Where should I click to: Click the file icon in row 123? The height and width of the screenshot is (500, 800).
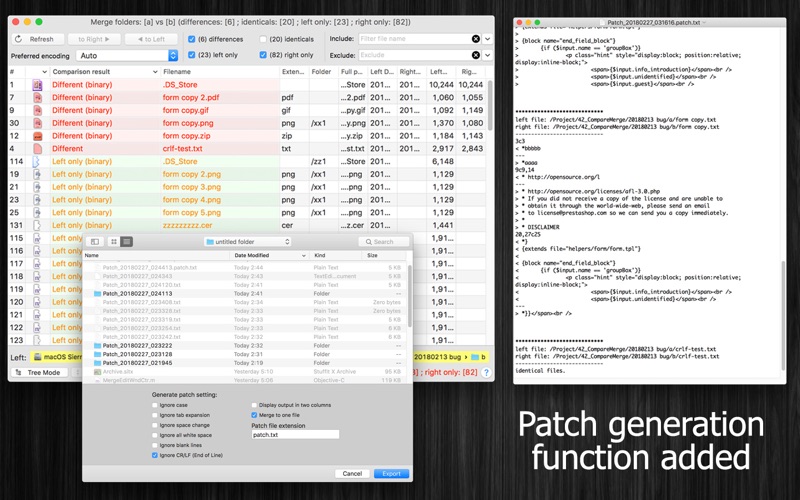tap(37, 340)
